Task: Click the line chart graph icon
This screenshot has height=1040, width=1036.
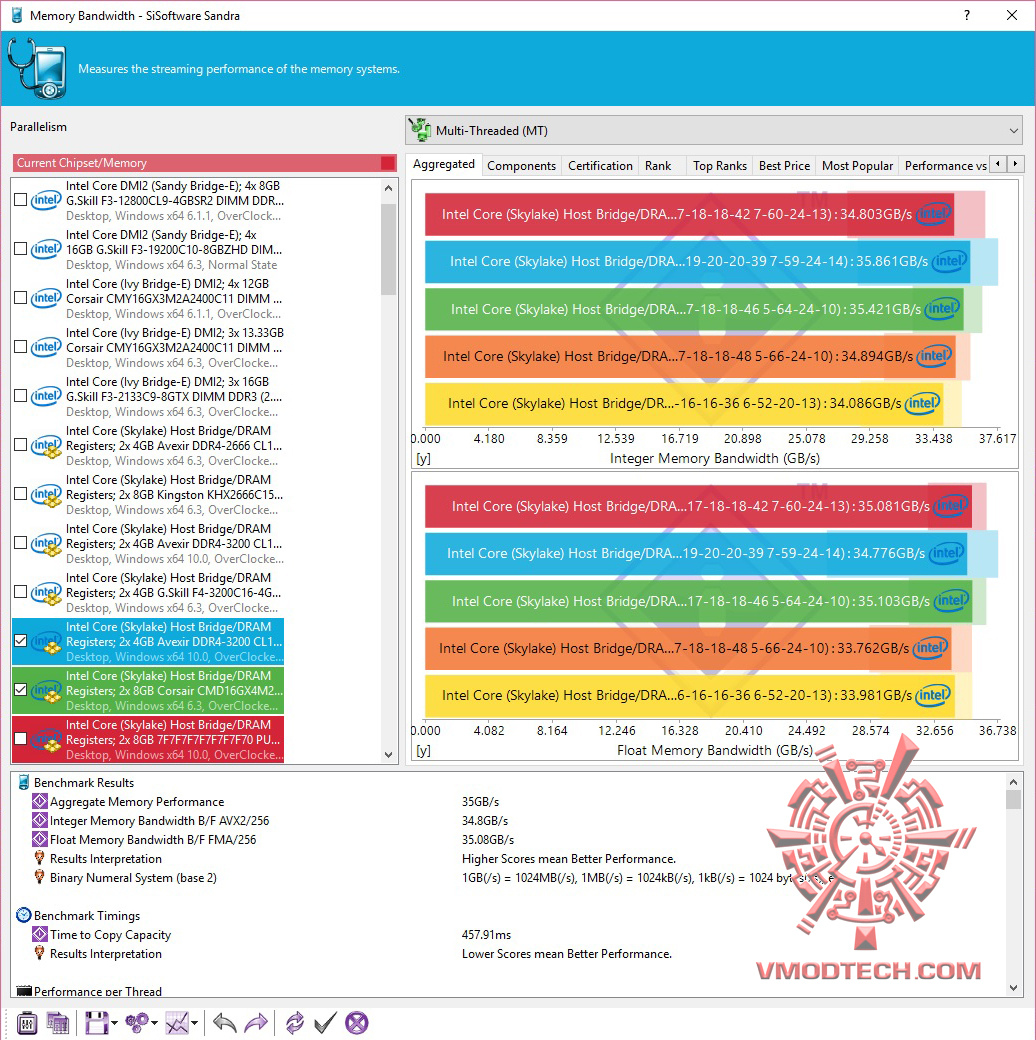Action: 177,1023
